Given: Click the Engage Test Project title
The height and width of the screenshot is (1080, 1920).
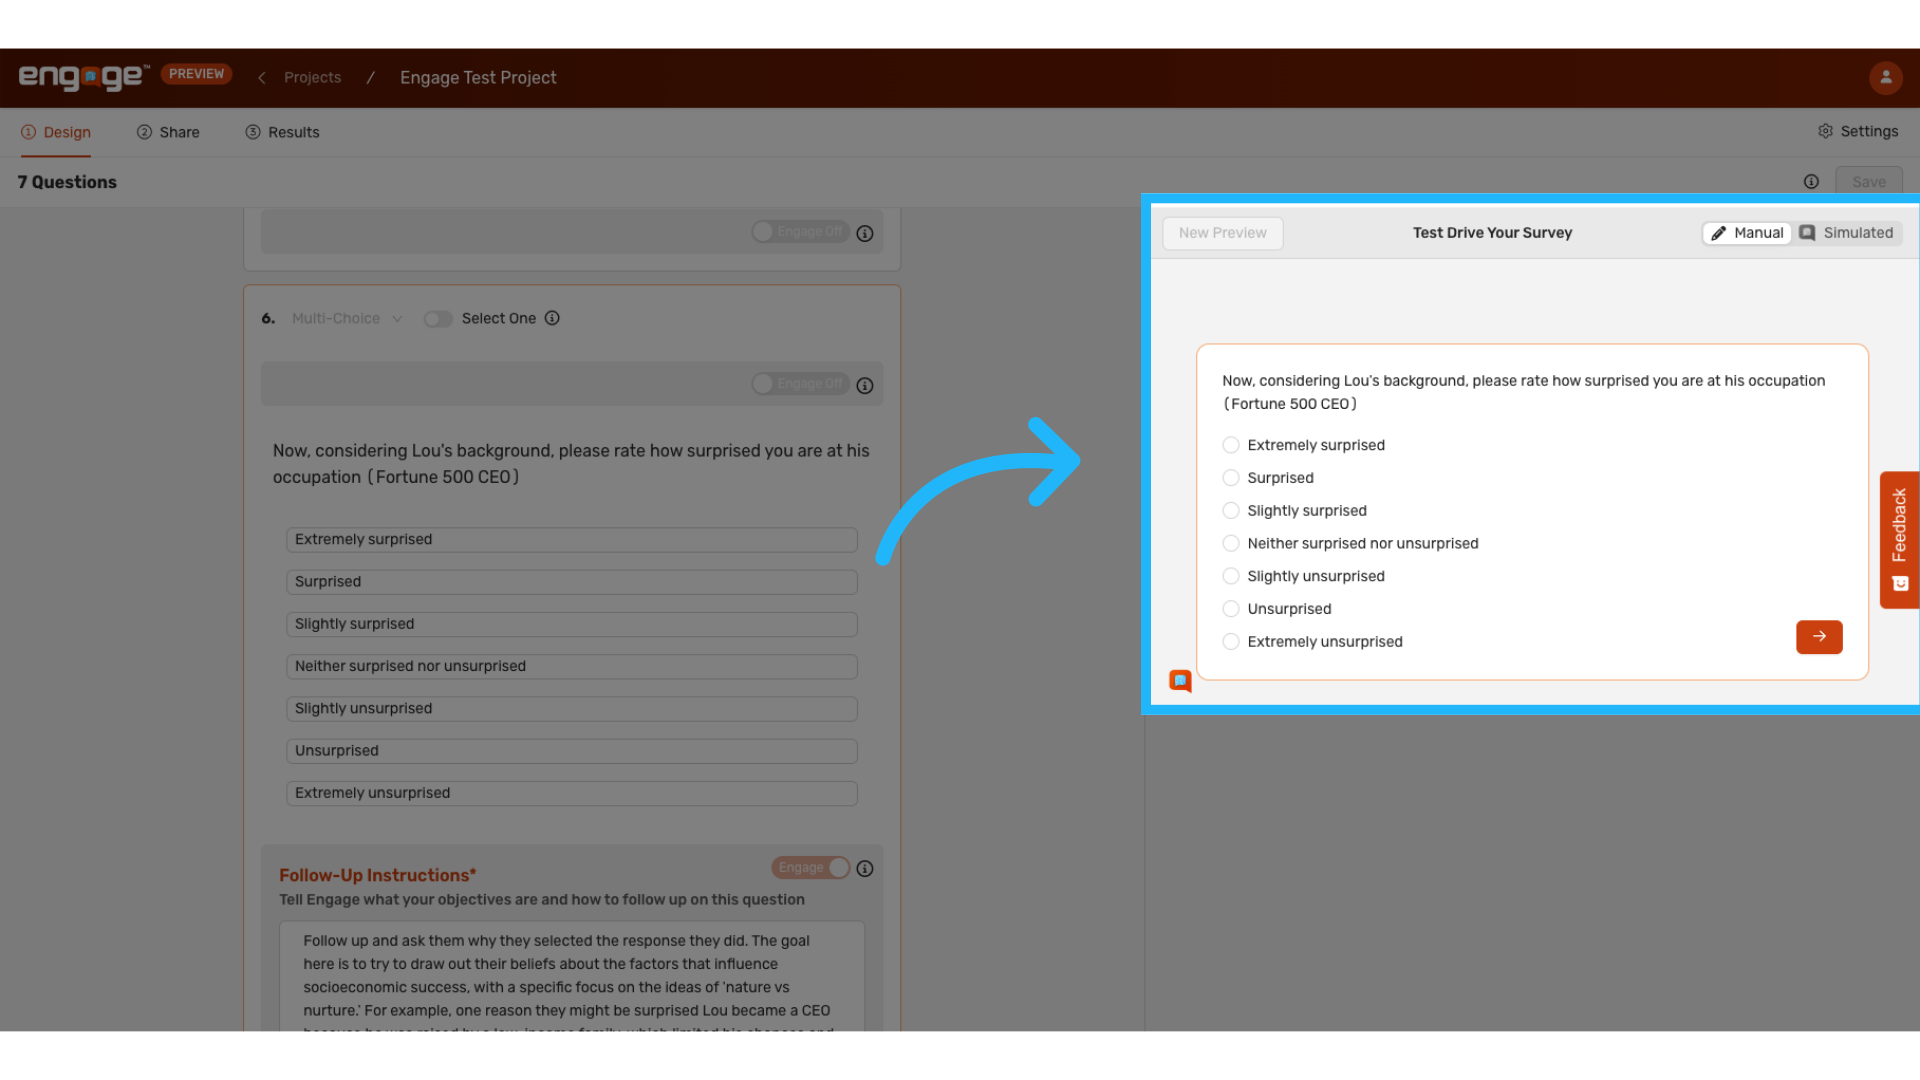Looking at the screenshot, I should tap(478, 78).
